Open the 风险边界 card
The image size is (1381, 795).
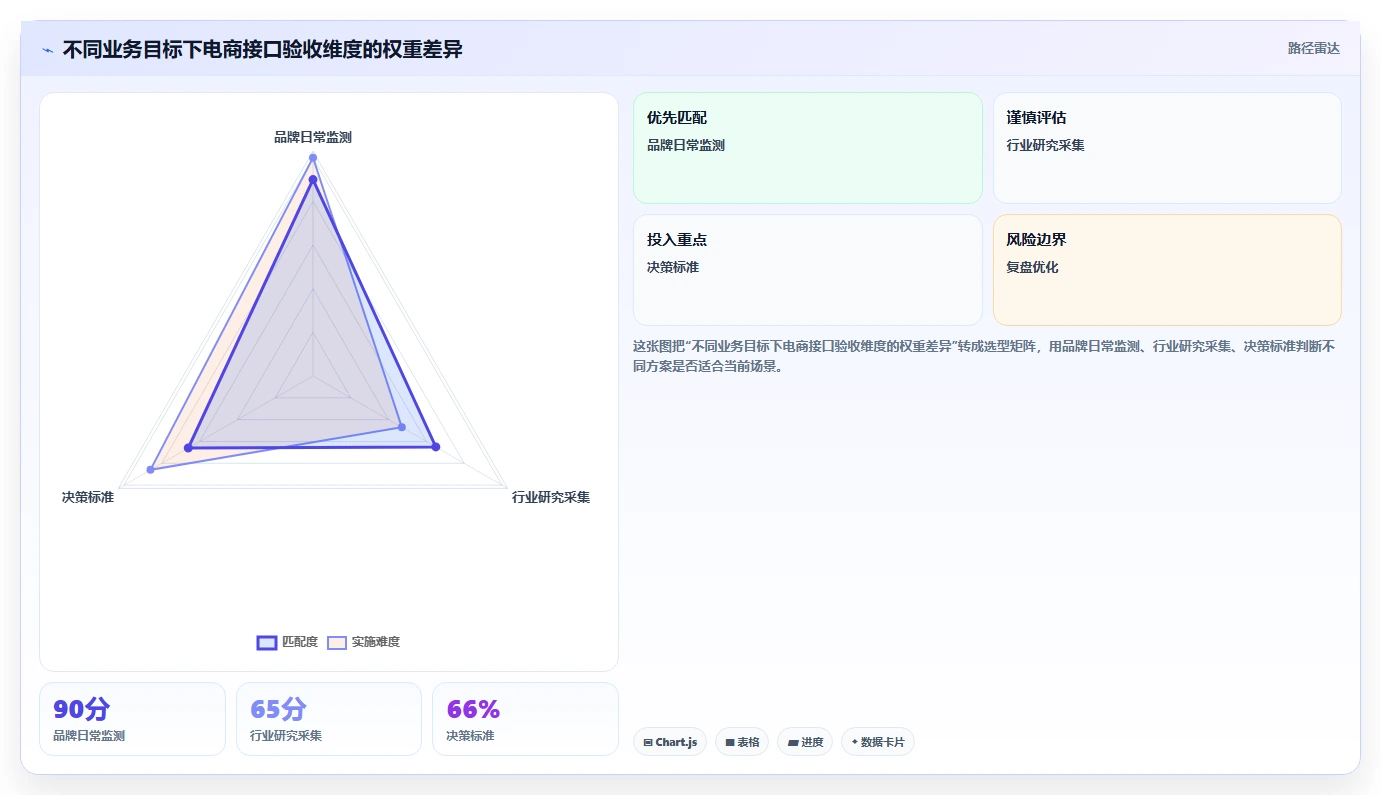pyautogui.click(x=1167, y=270)
